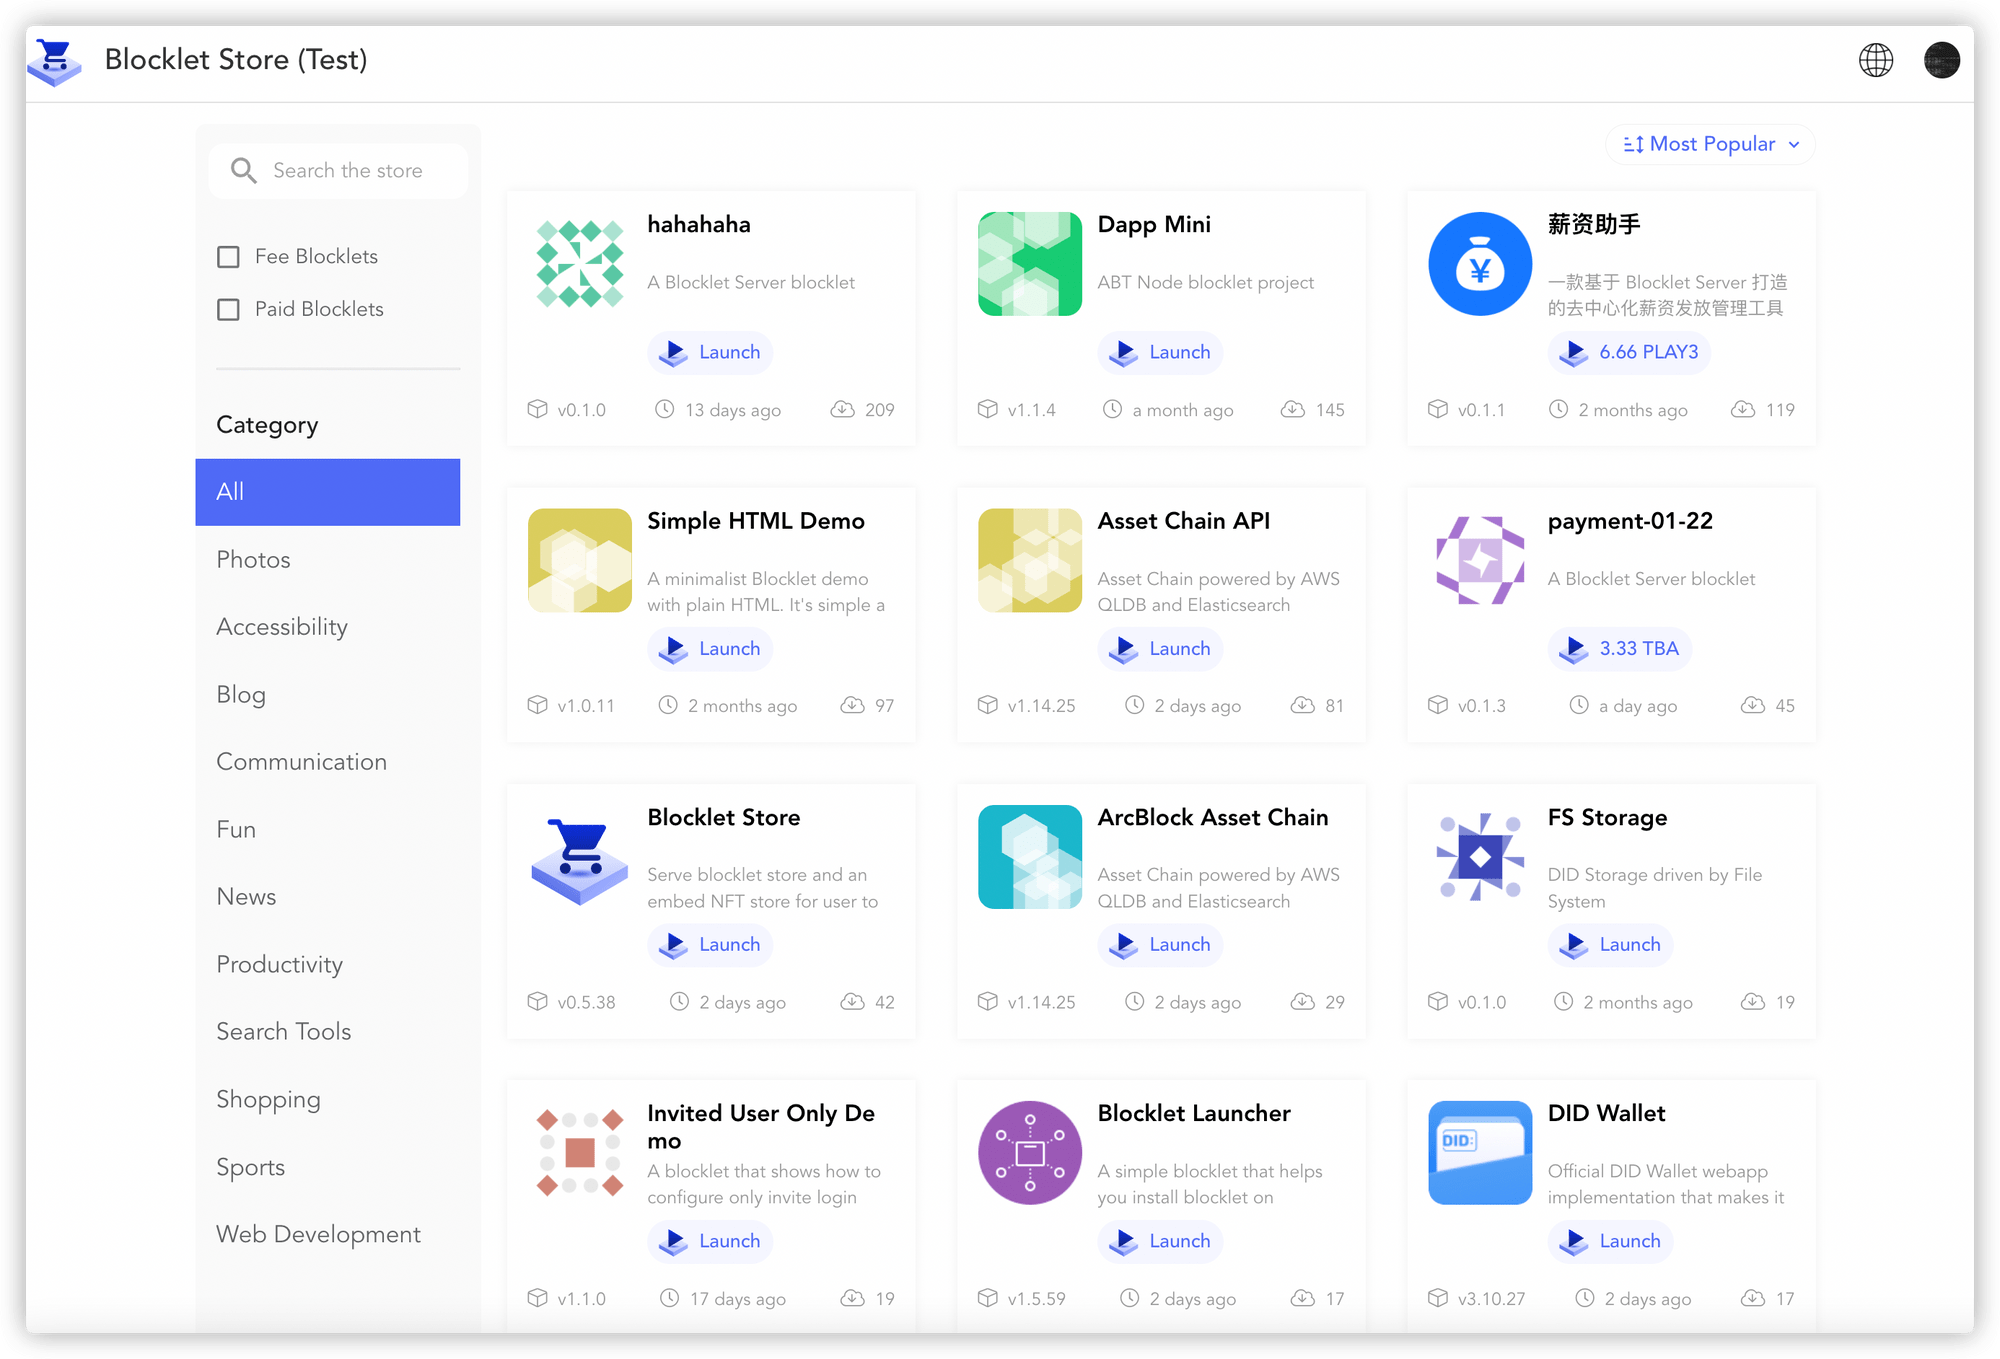Click clock icon on Simple HTML Demo card

click(667, 705)
